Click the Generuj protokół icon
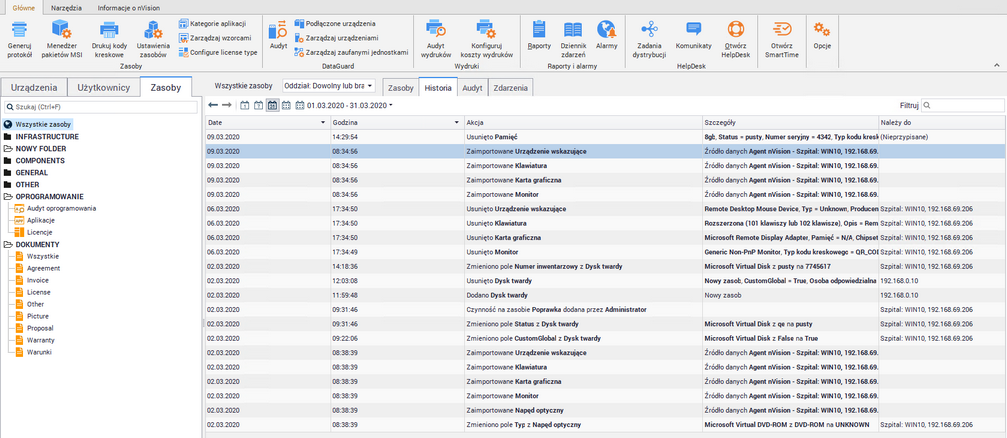 [x=20, y=30]
